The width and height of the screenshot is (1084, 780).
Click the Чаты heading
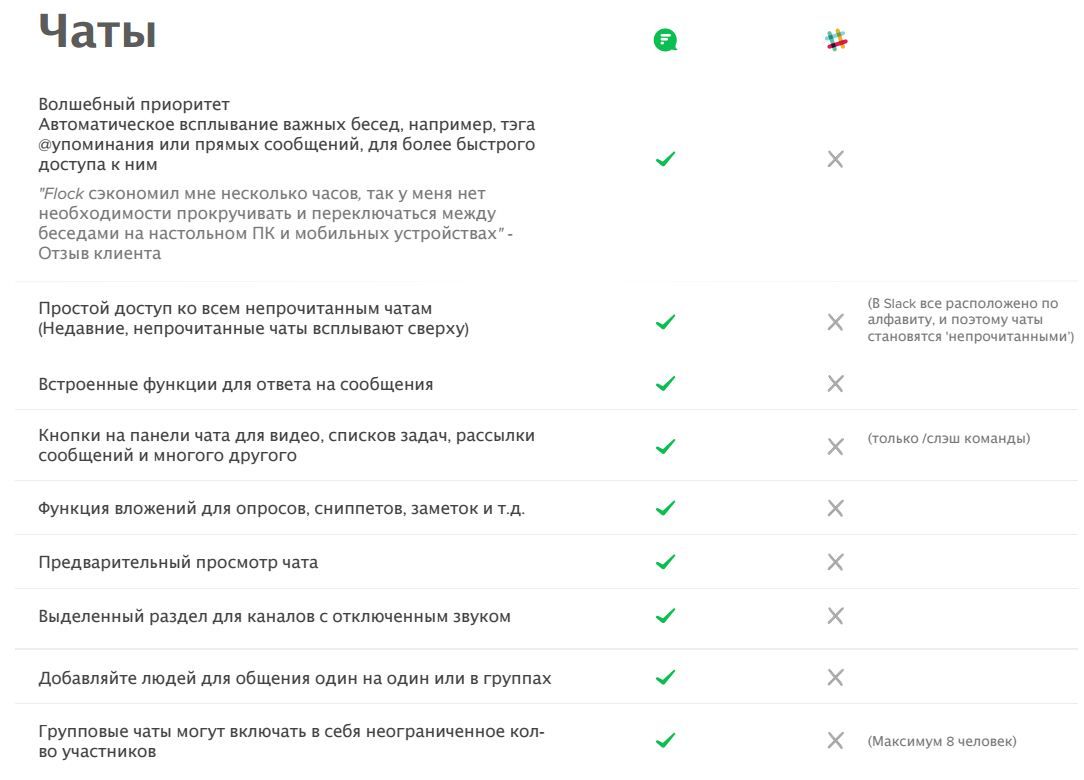[97, 33]
